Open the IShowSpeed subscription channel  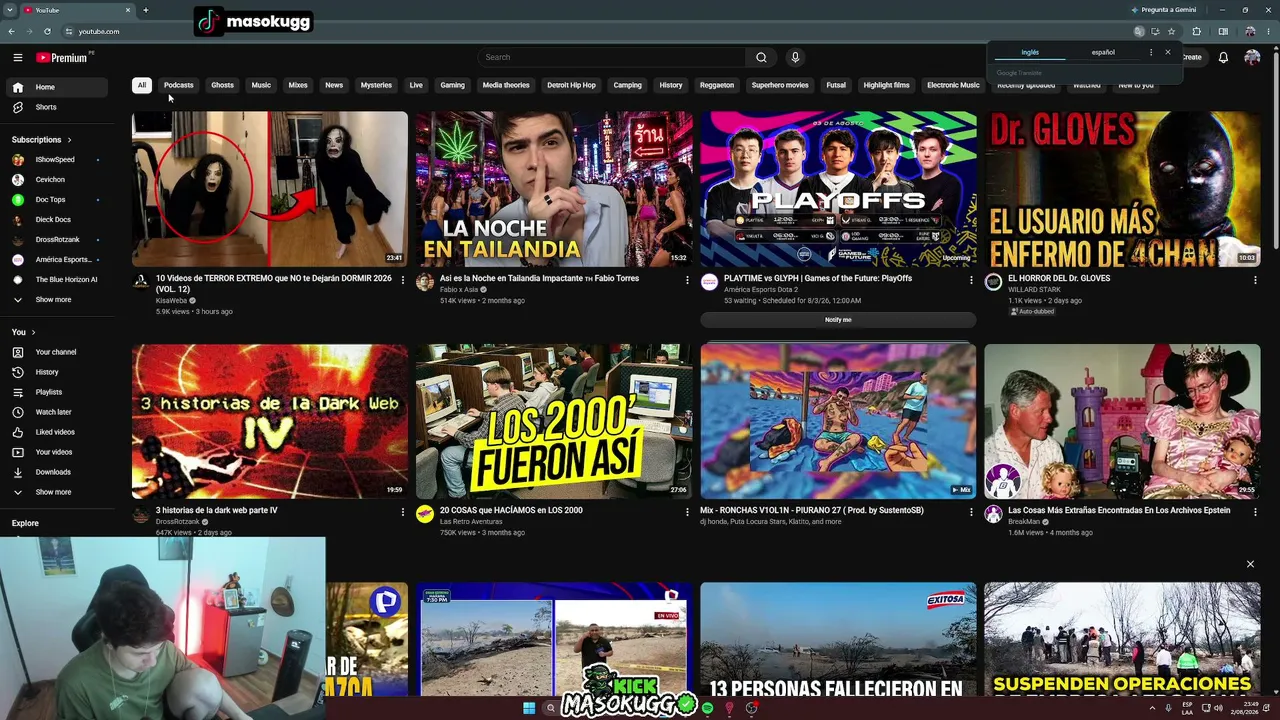point(58,160)
